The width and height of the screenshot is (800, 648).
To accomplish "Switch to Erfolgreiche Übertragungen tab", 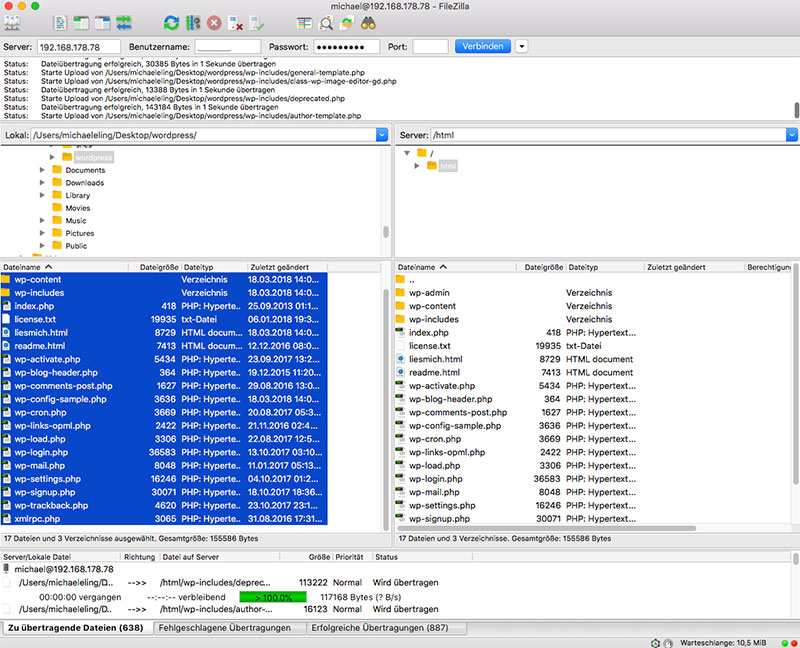I will click(380, 628).
